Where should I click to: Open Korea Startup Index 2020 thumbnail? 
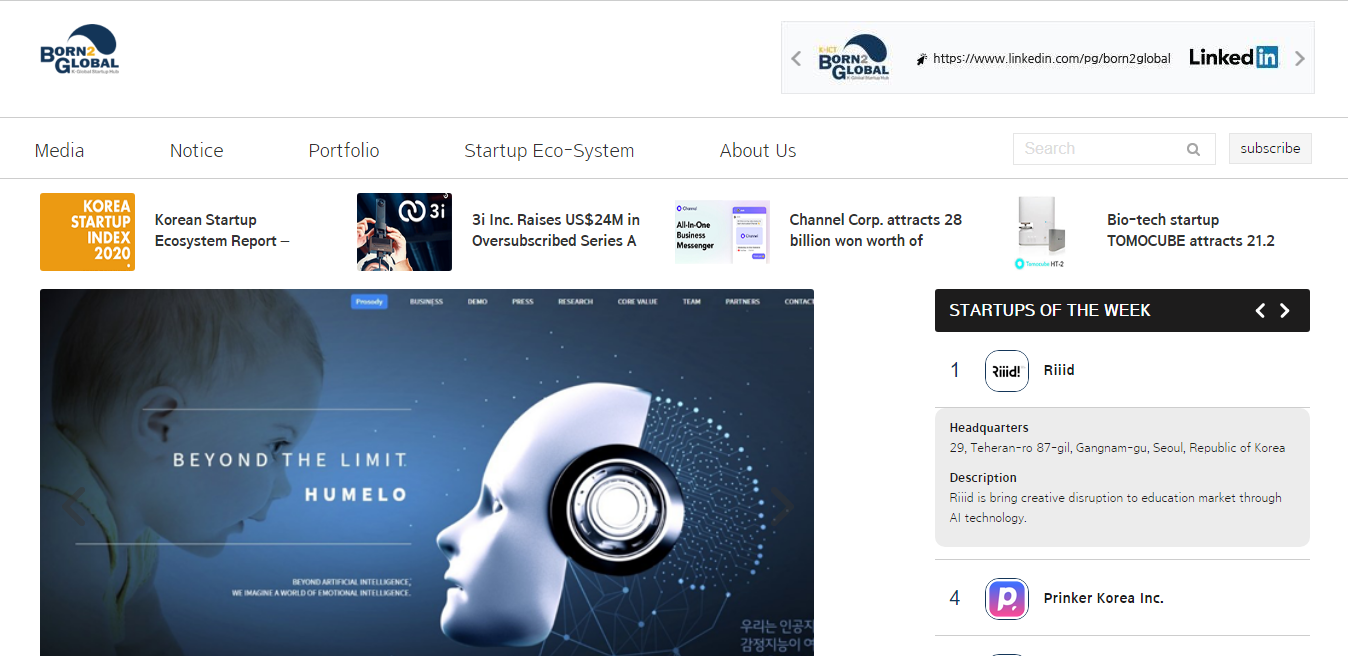(87, 232)
